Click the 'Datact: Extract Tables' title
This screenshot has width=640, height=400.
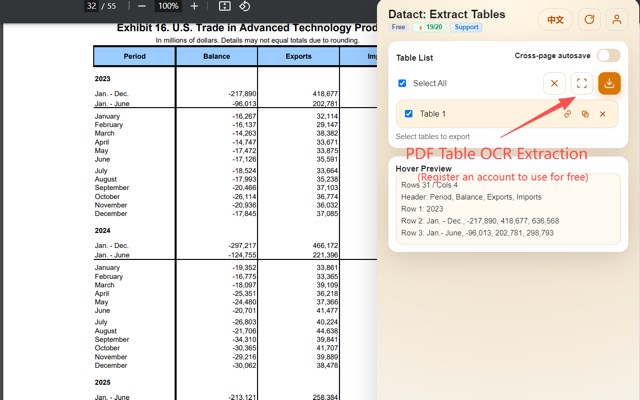point(447,14)
